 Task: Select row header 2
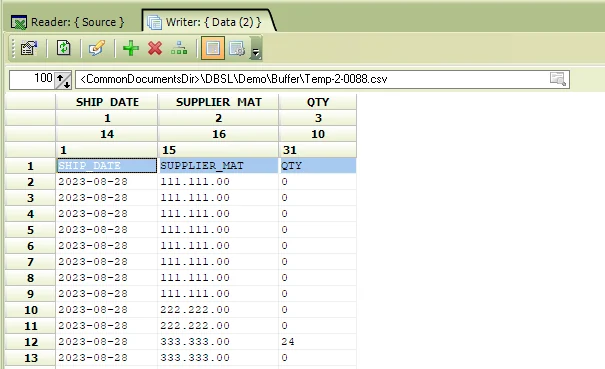coord(30,182)
